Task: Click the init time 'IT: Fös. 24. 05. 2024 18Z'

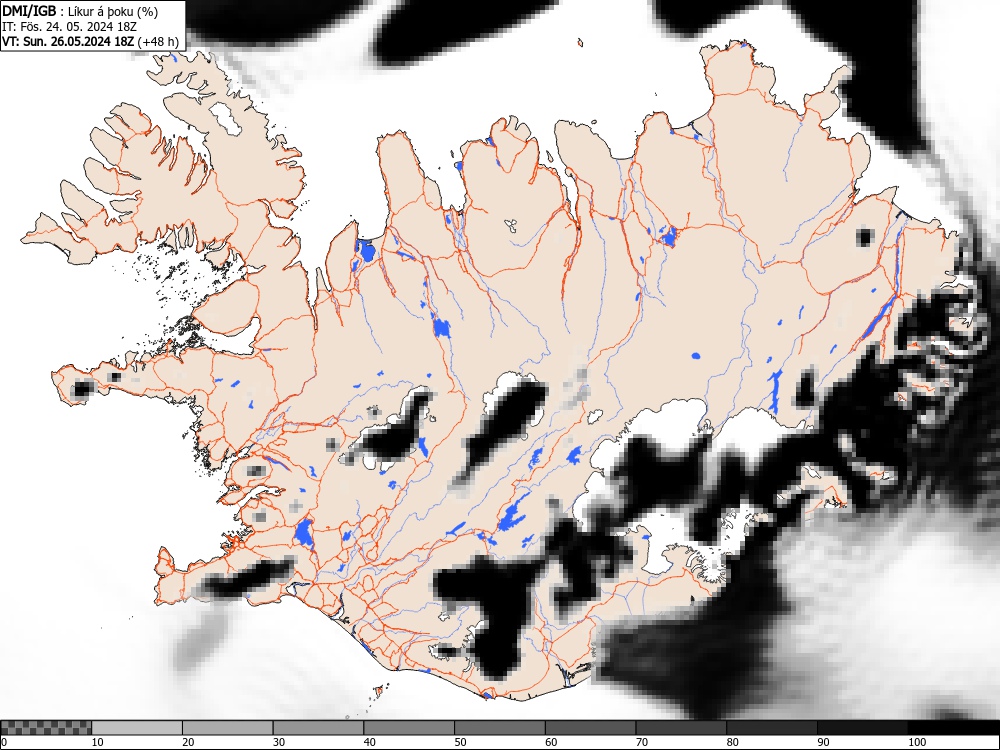Action: tap(70, 27)
